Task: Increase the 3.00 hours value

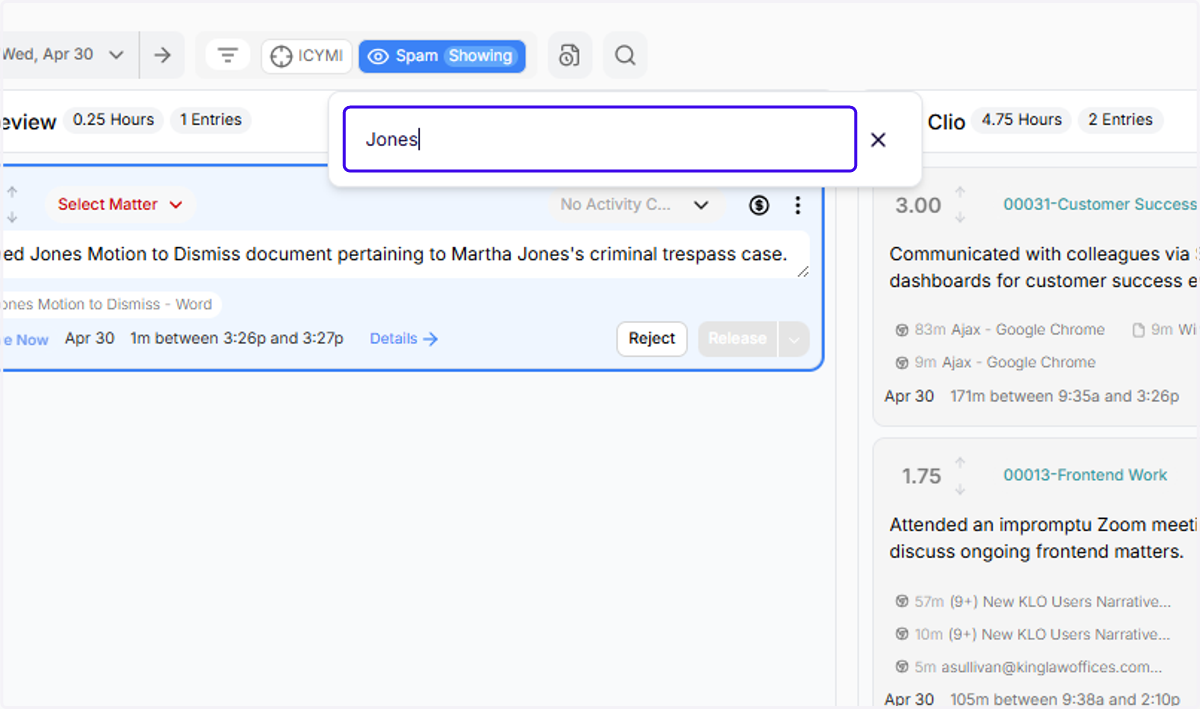Action: [960, 192]
